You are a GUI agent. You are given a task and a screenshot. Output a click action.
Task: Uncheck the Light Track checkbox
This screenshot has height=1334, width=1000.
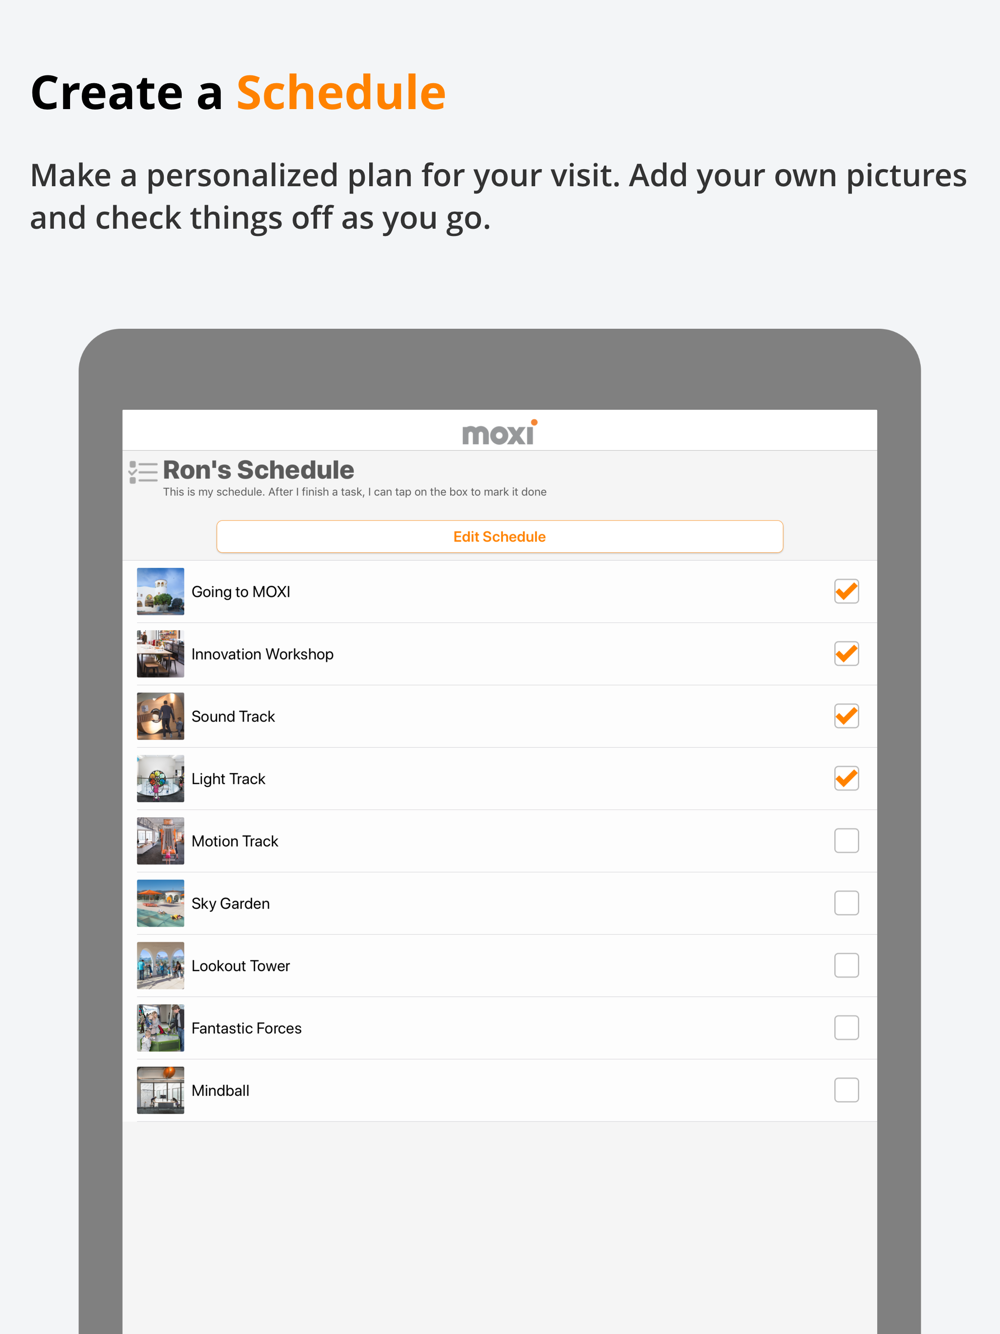tap(846, 778)
